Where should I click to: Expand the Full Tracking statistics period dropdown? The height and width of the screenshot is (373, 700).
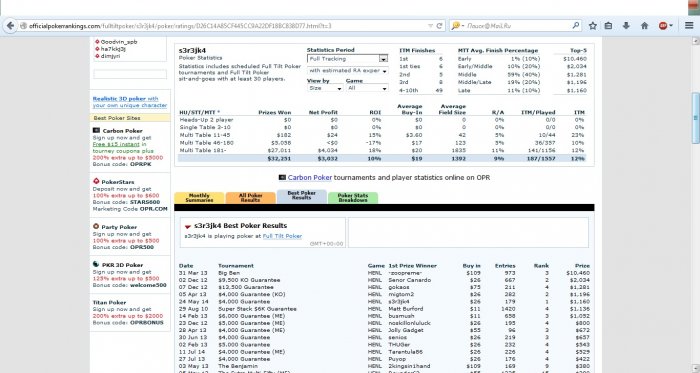pyautogui.click(x=347, y=58)
